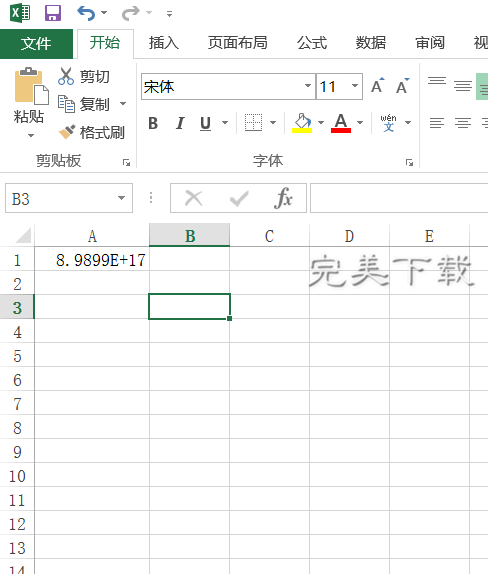488x574 pixels.
Task: Open the 页面布局 Page Layout tab
Action: click(238, 43)
